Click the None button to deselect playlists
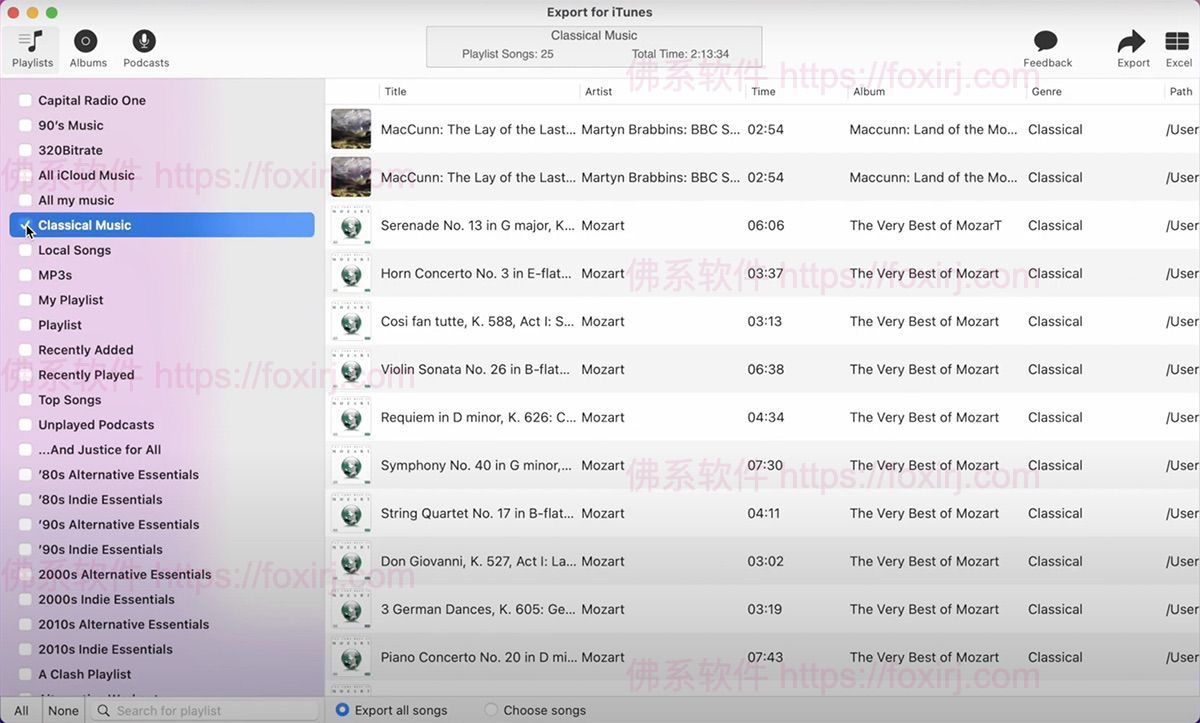The width and height of the screenshot is (1200, 723). tap(63, 710)
